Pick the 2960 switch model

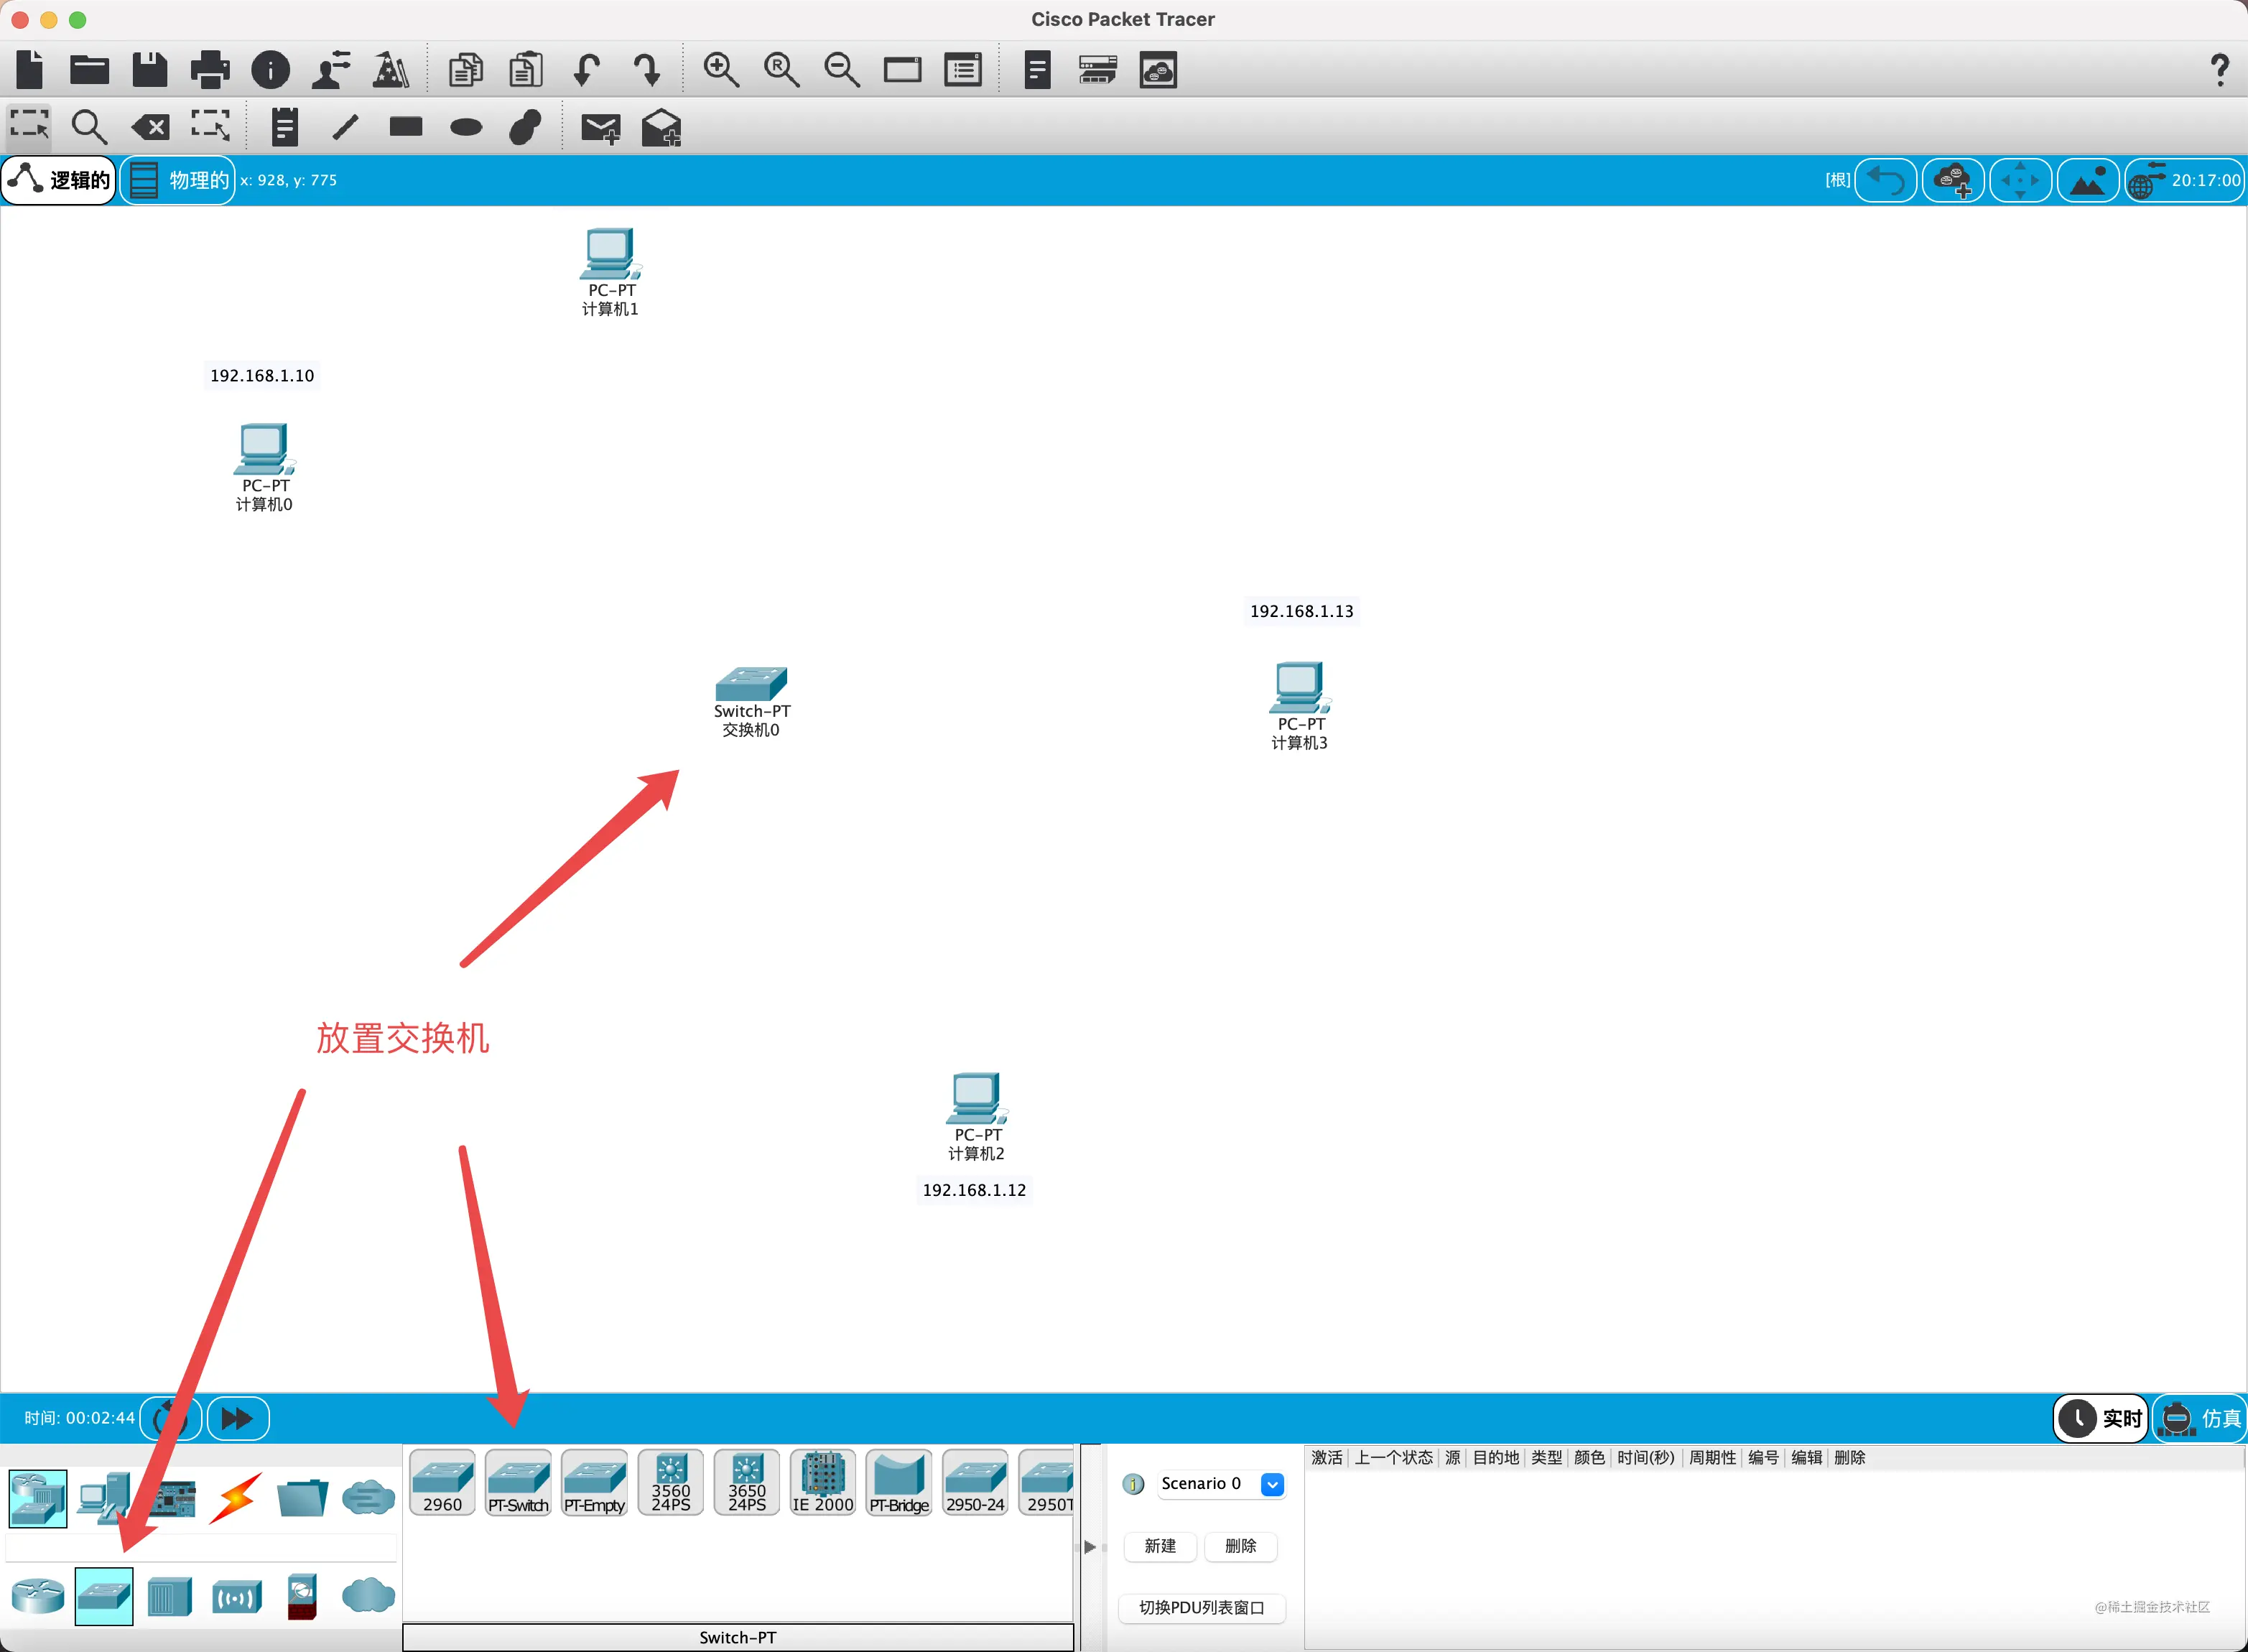tap(442, 1483)
